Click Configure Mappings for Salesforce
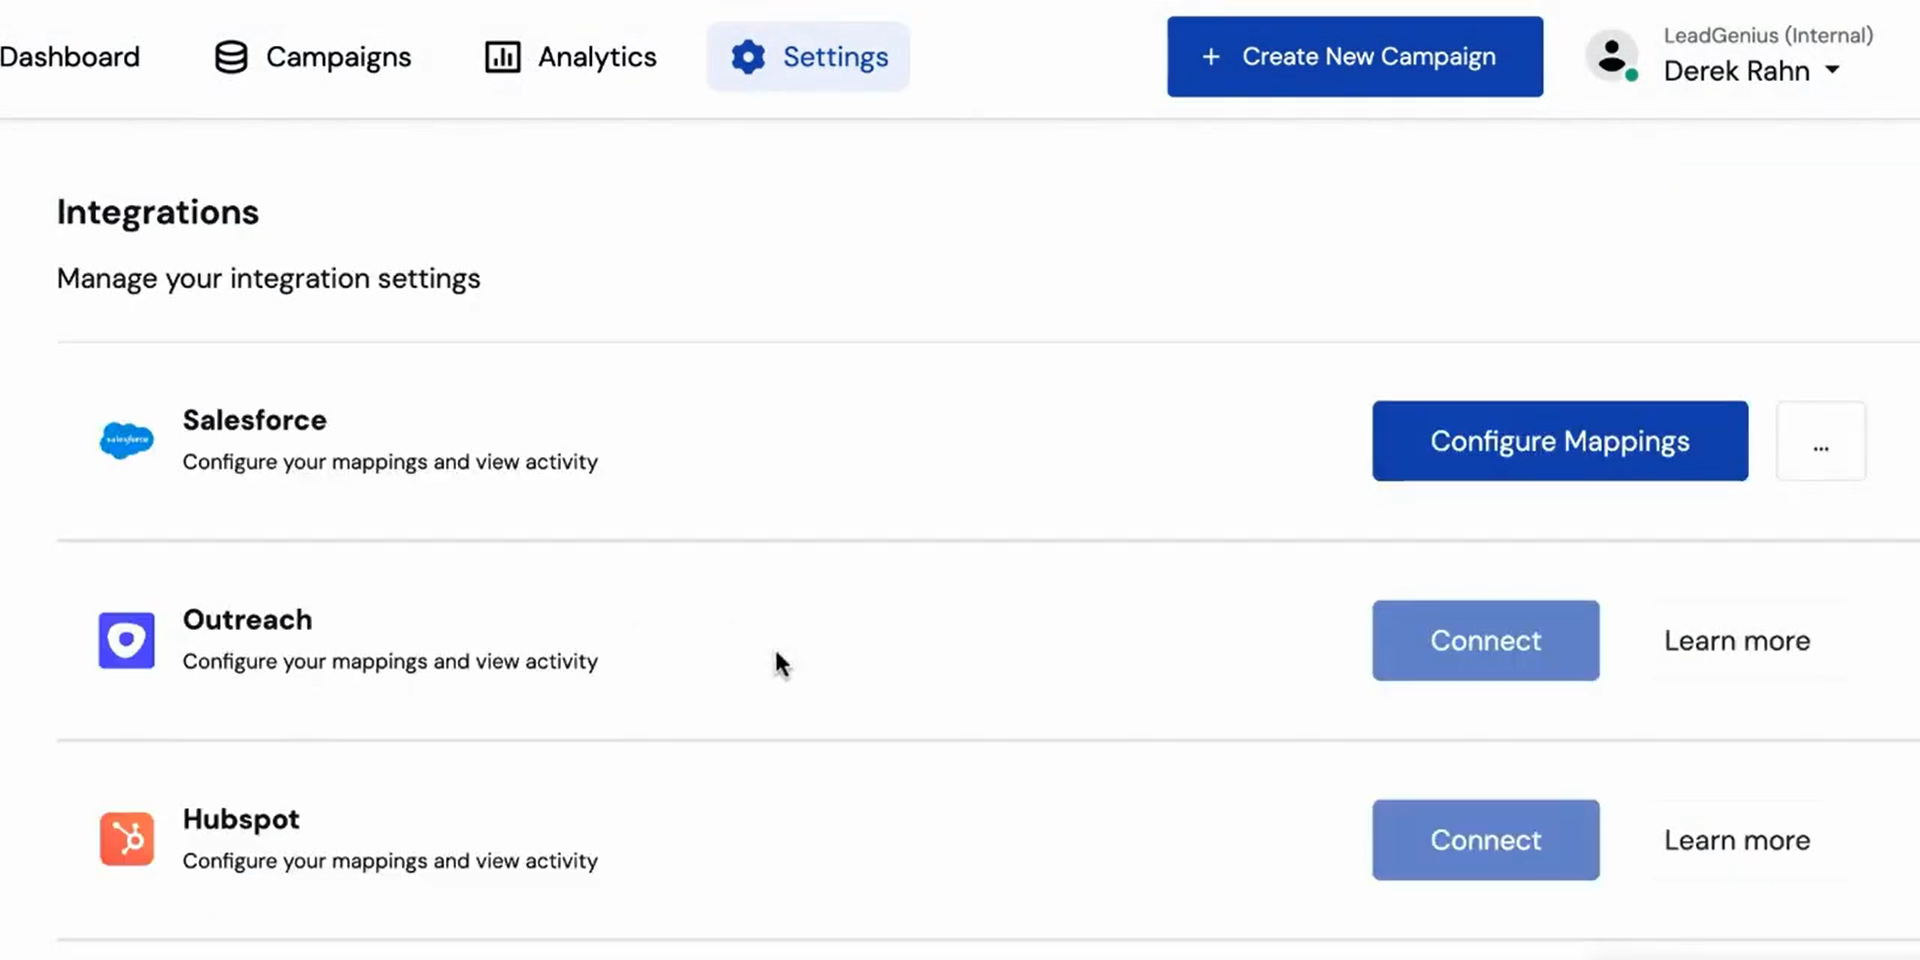The image size is (1920, 960). (1560, 441)
